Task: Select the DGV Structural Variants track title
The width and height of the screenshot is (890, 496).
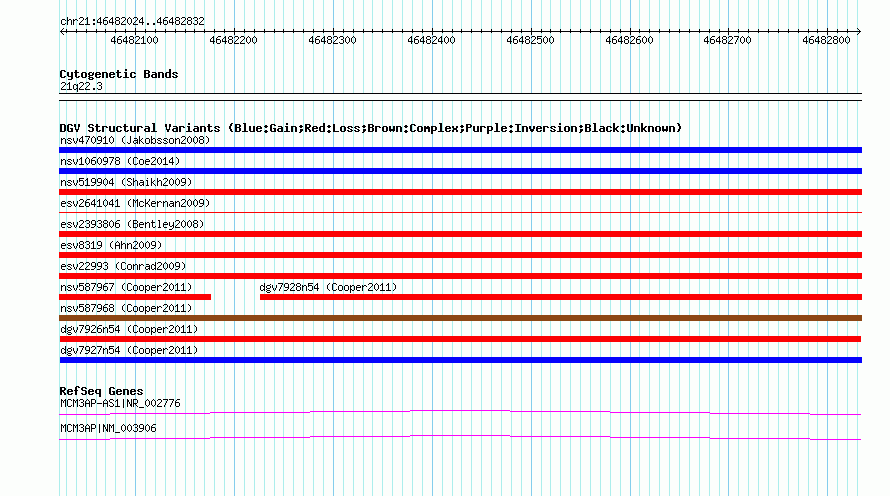Action: pyautogui.click(x=371, y=128)
